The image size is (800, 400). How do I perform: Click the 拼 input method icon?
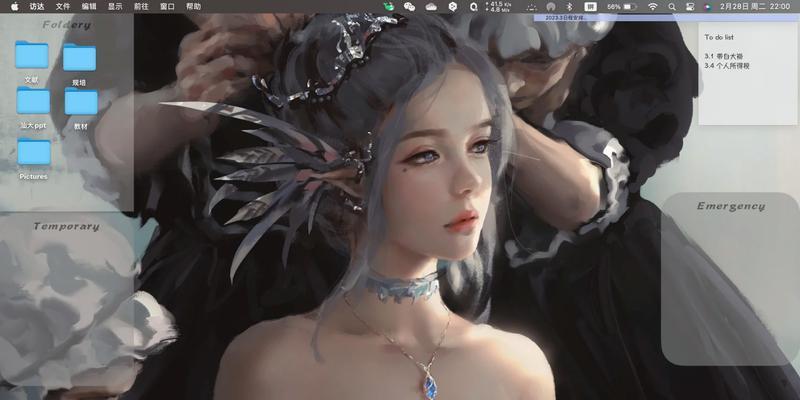590,7
